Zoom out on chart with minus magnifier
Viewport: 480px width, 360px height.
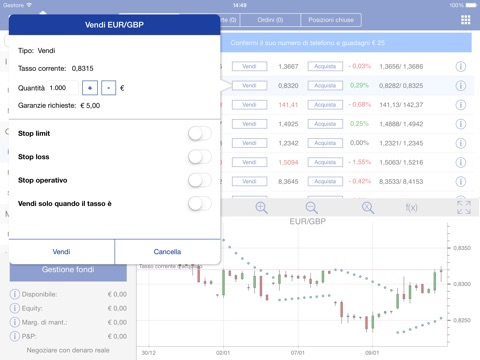click(311, 208)
